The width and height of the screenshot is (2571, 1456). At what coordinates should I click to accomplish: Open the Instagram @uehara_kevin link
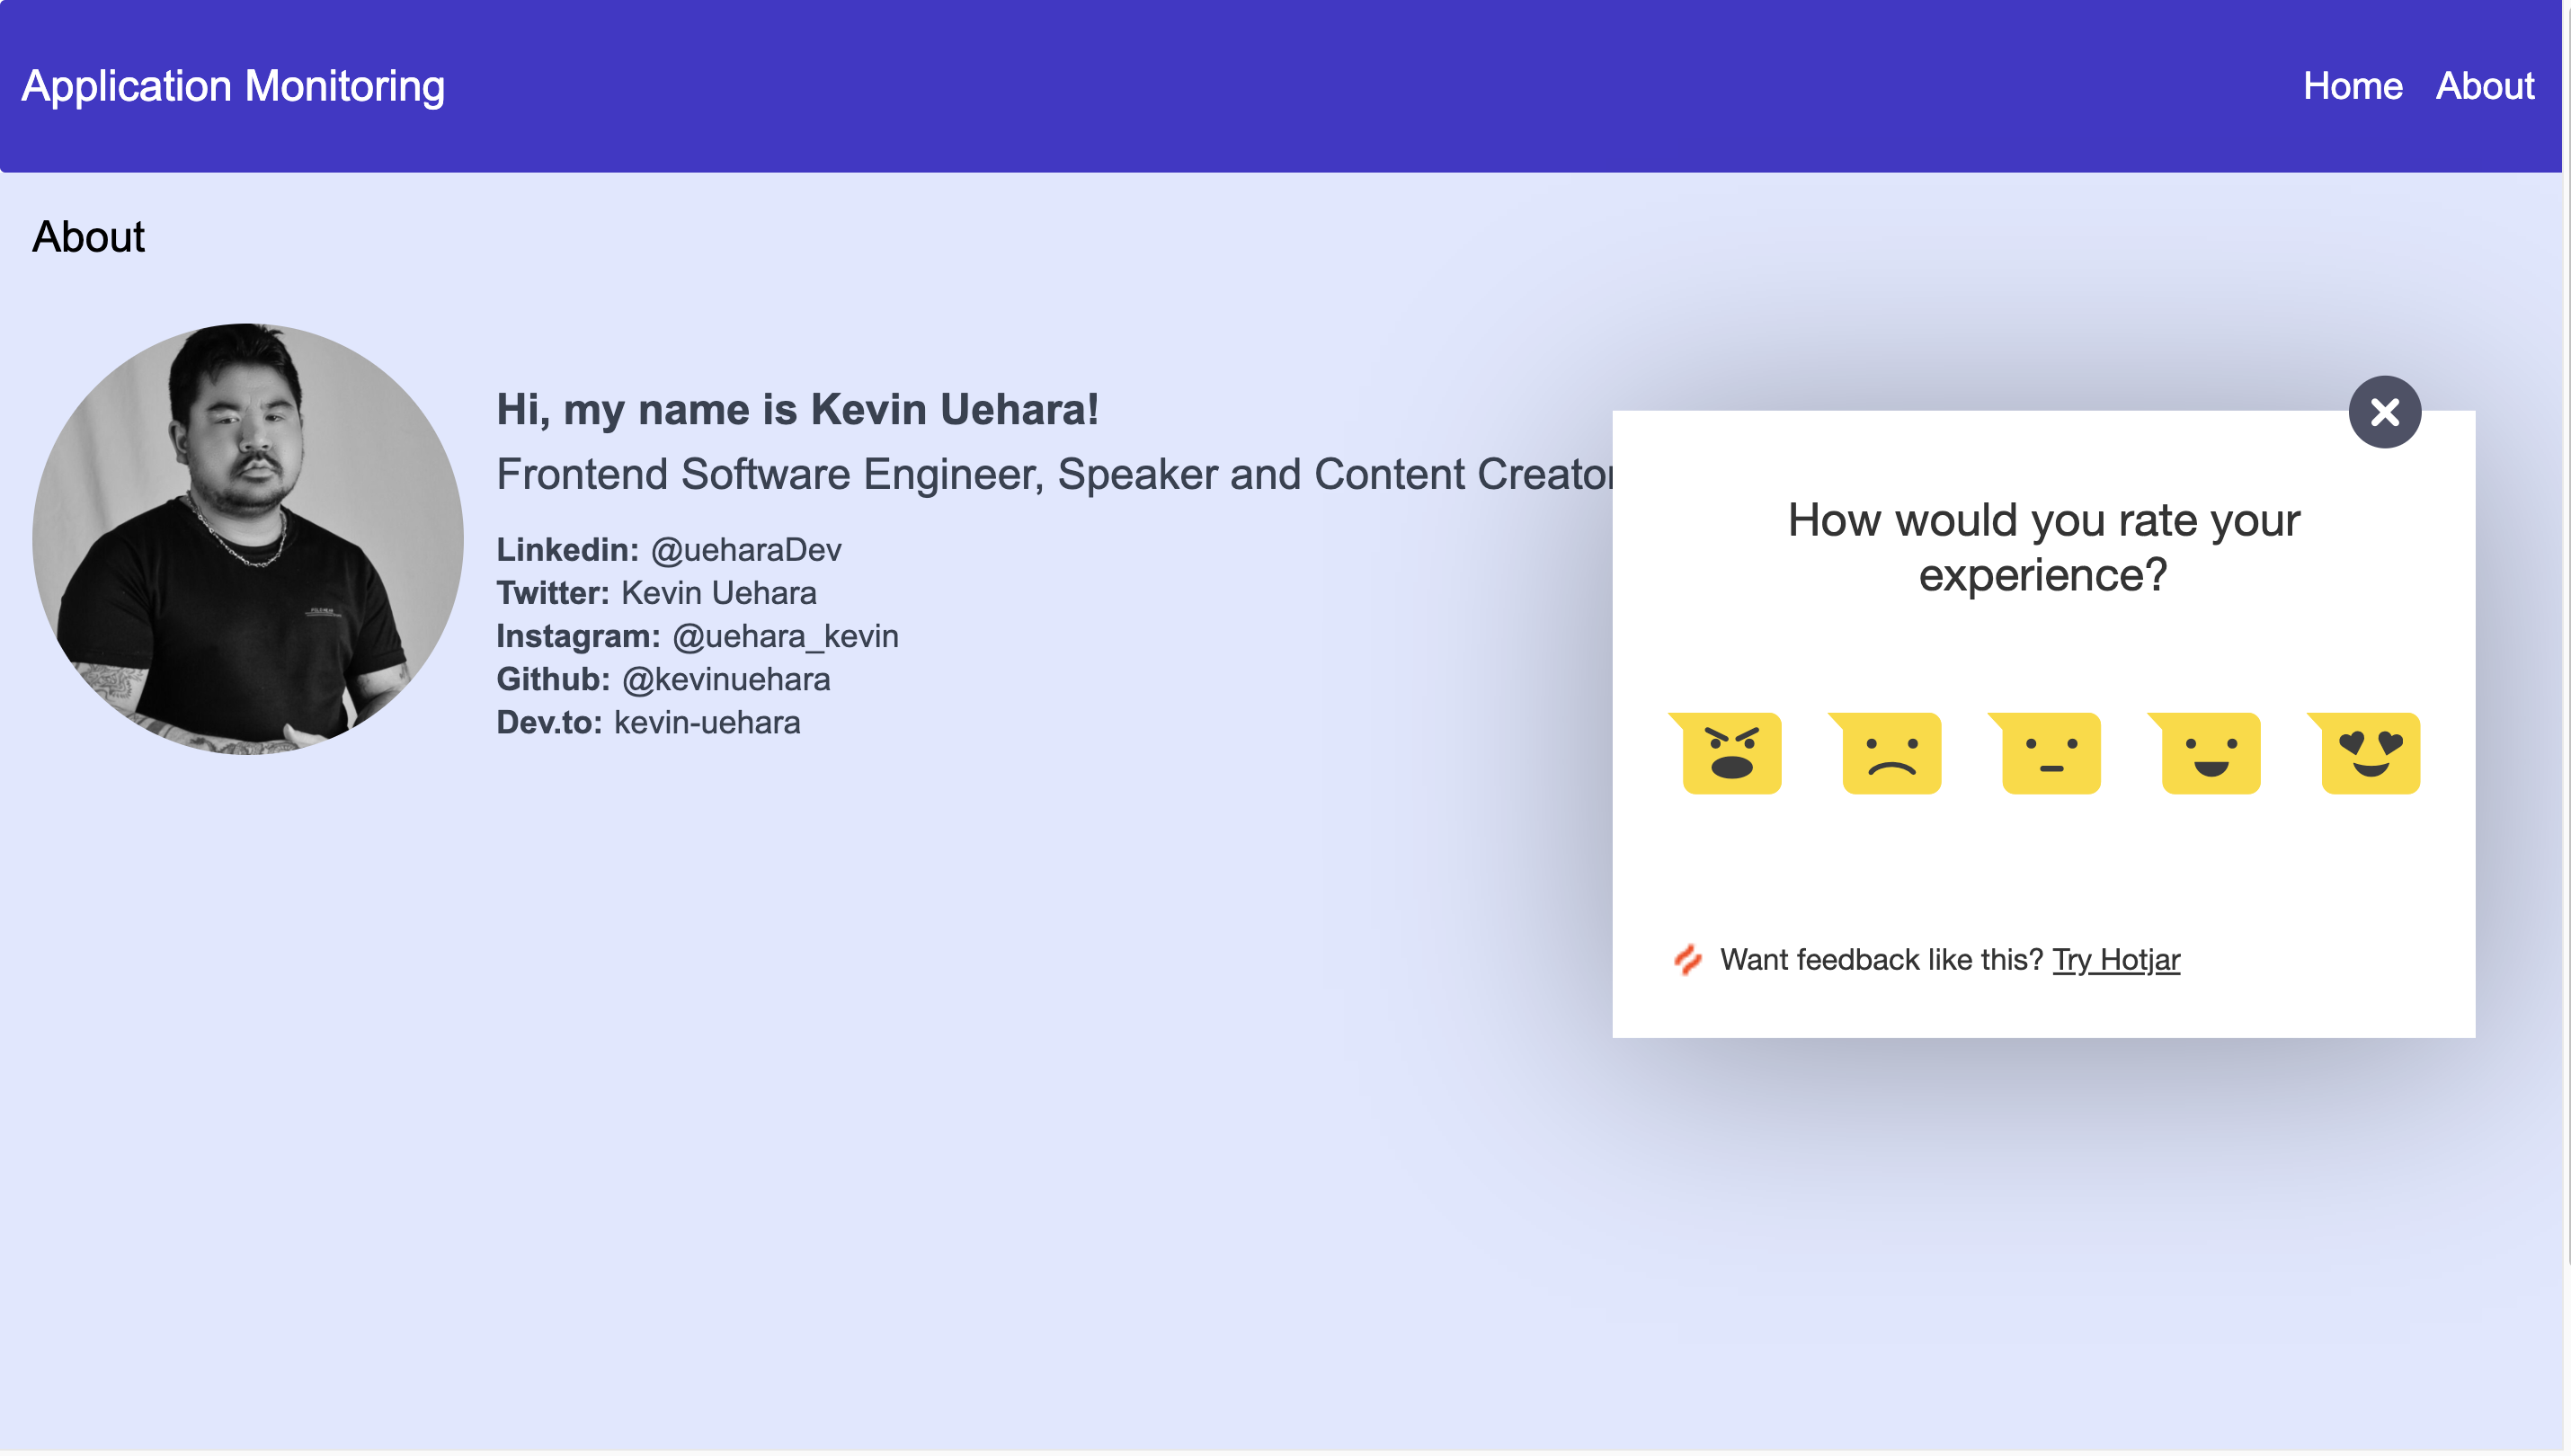[x=785, y=636]
